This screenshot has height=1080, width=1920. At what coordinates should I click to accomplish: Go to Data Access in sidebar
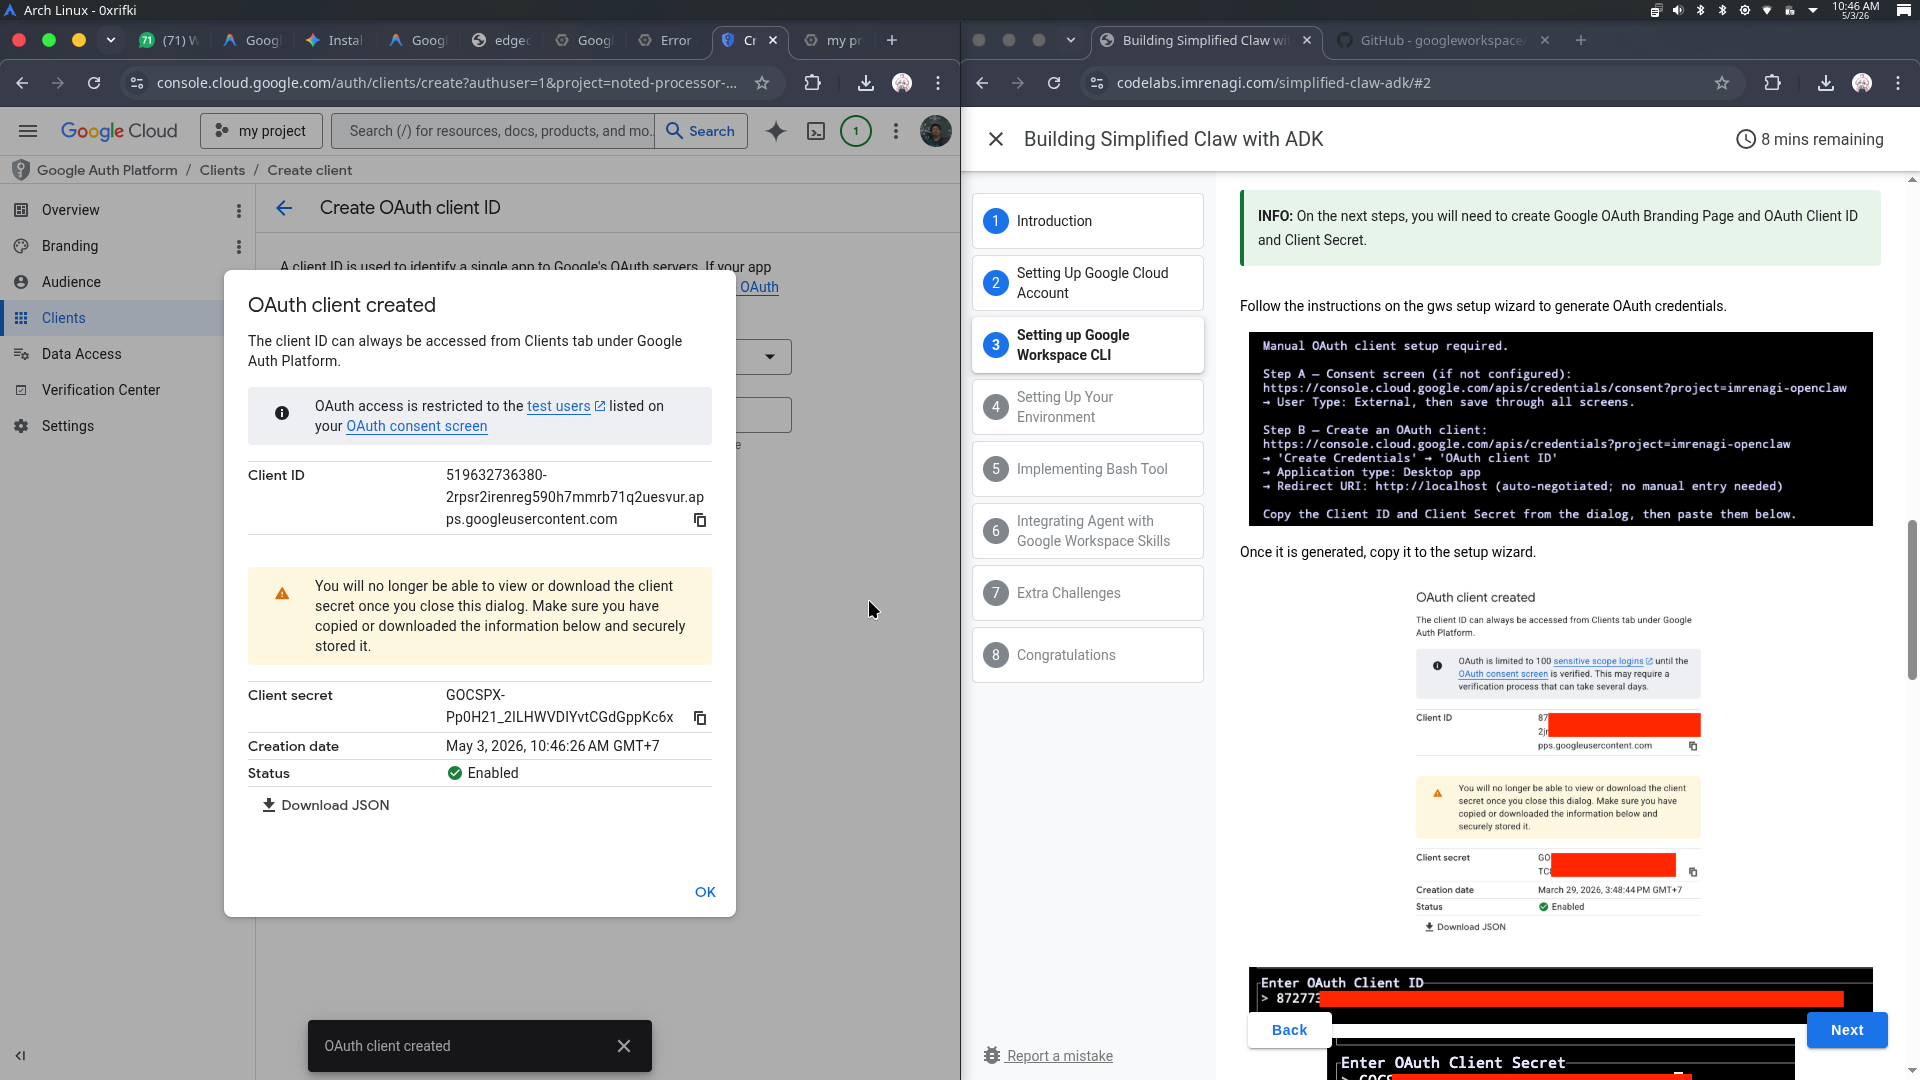click(x=81, y=354)
